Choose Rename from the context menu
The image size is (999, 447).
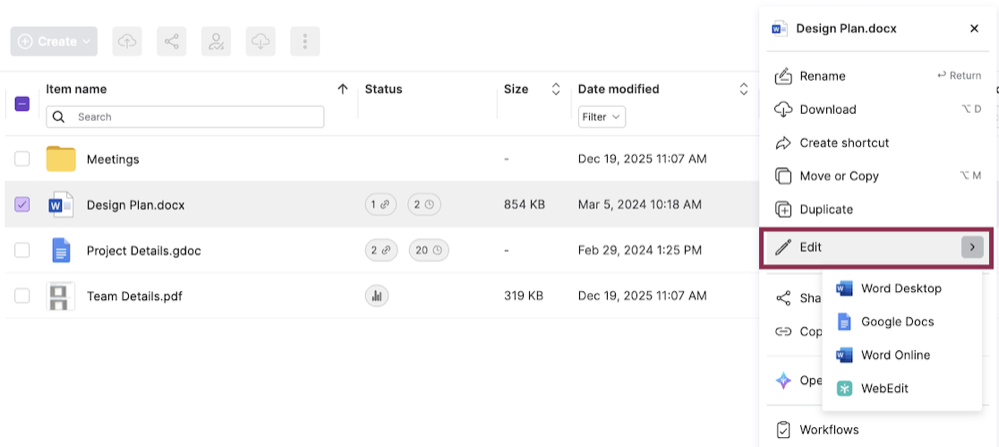pos(822,76)
